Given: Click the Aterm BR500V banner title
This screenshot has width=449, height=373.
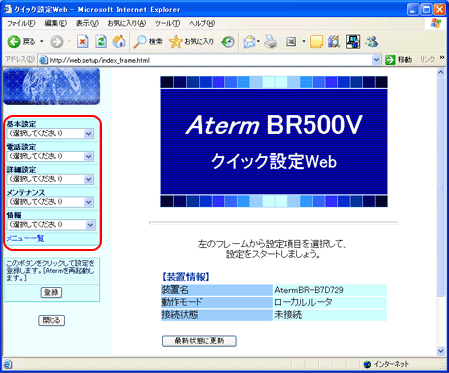Looking at the screenshot, I should coord(274,125).
